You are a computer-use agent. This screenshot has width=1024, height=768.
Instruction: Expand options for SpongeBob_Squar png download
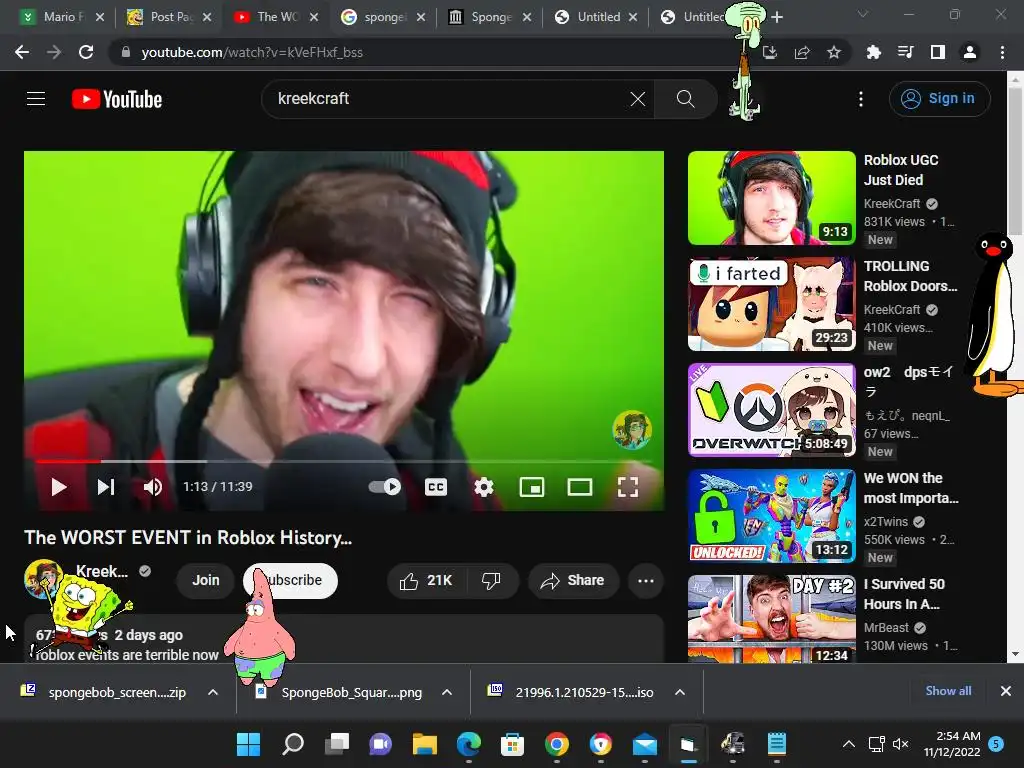click(x=447, y=692)
